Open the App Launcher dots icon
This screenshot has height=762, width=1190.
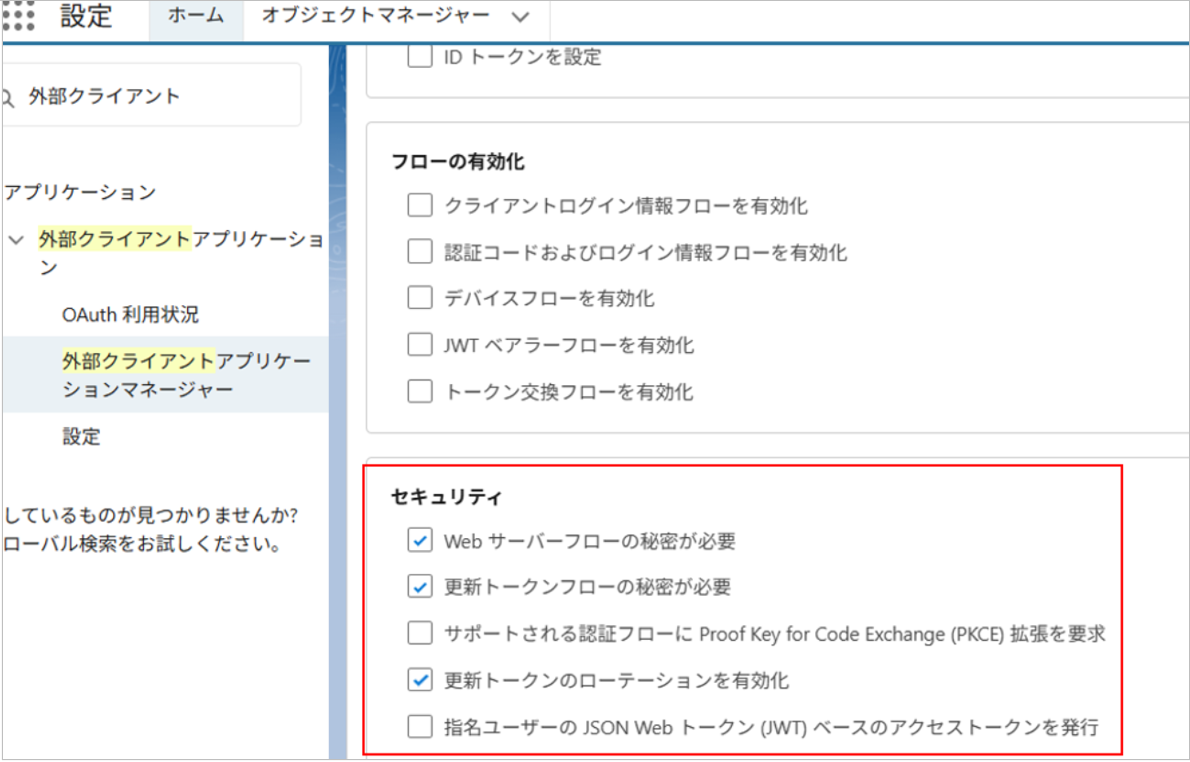click(18, 17)
